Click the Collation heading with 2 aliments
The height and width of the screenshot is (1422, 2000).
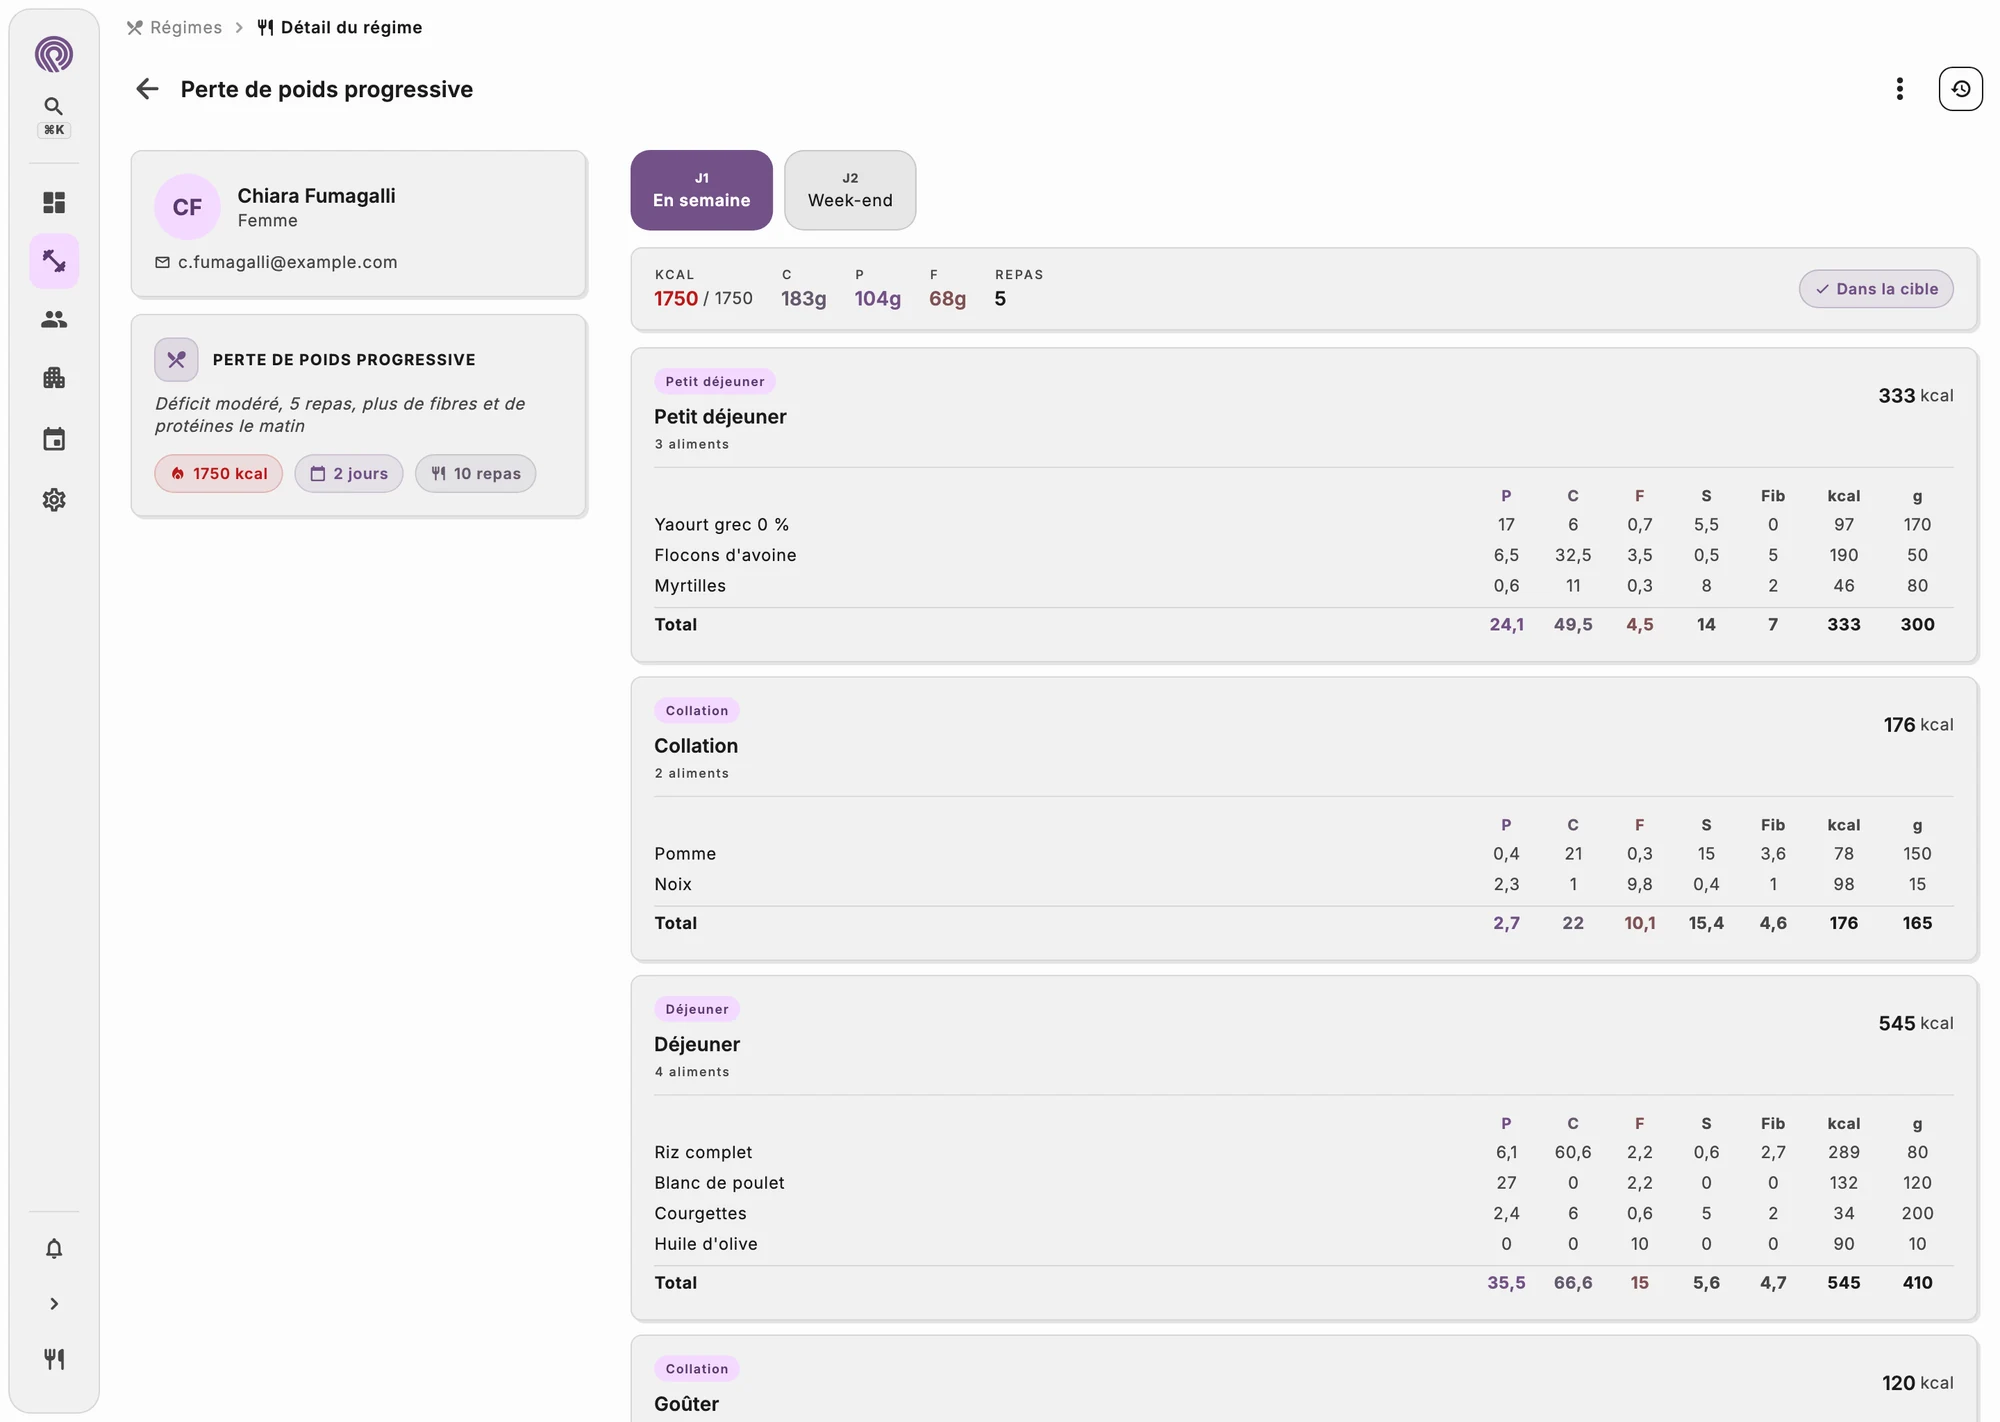tap(696, 746)
